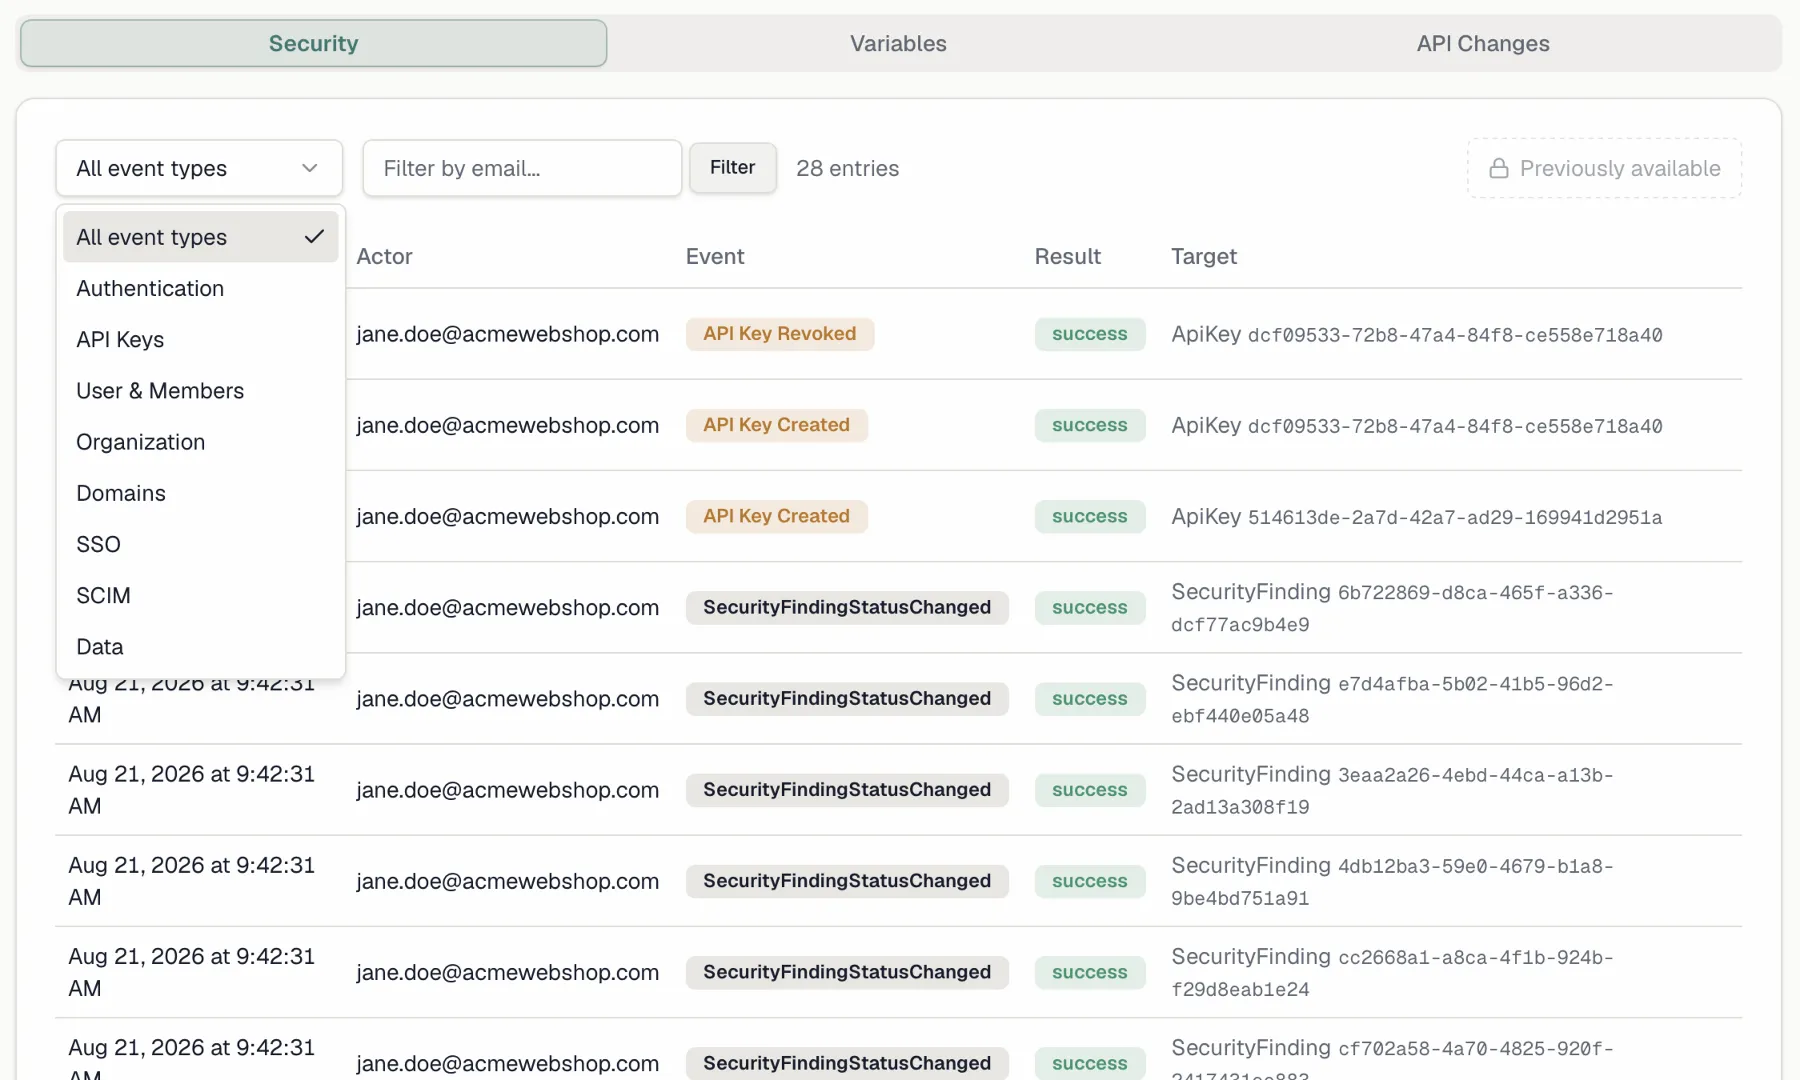Screen dimensions: 1800x1080
Task: Choose SCIM event type
Action: tap(200, 594)
